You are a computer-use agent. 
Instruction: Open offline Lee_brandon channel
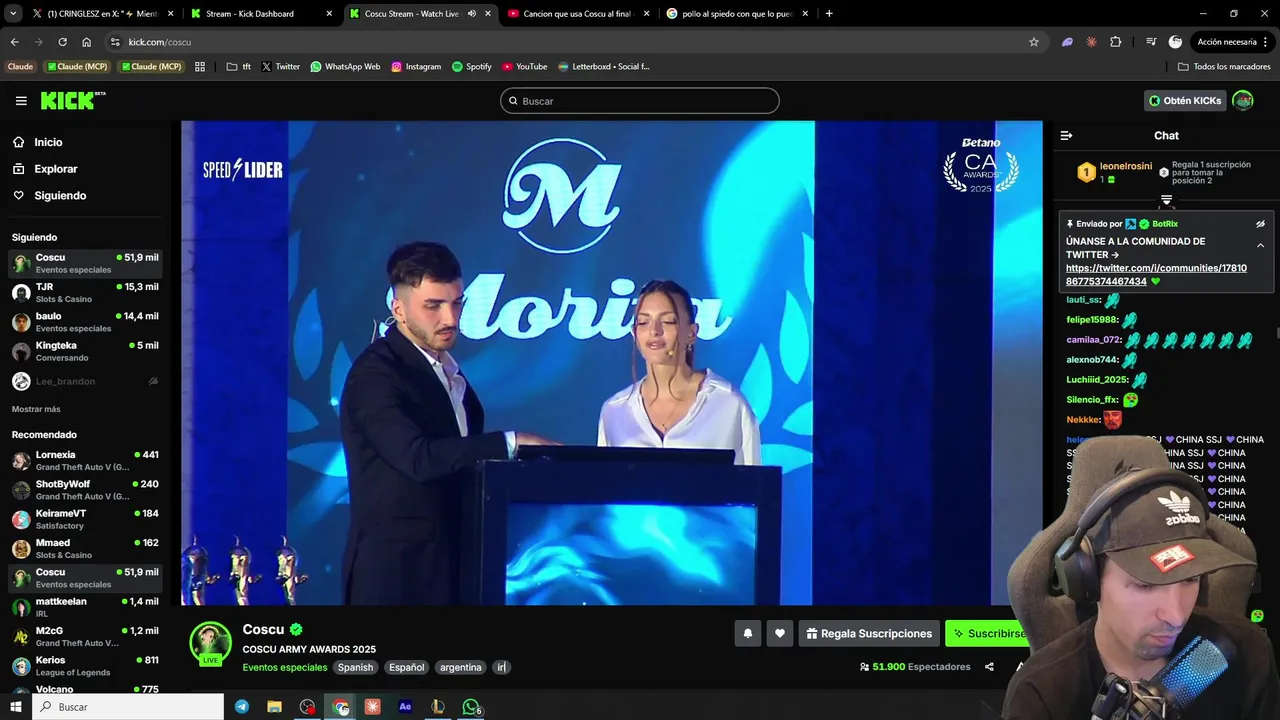[x=85, y=381]
